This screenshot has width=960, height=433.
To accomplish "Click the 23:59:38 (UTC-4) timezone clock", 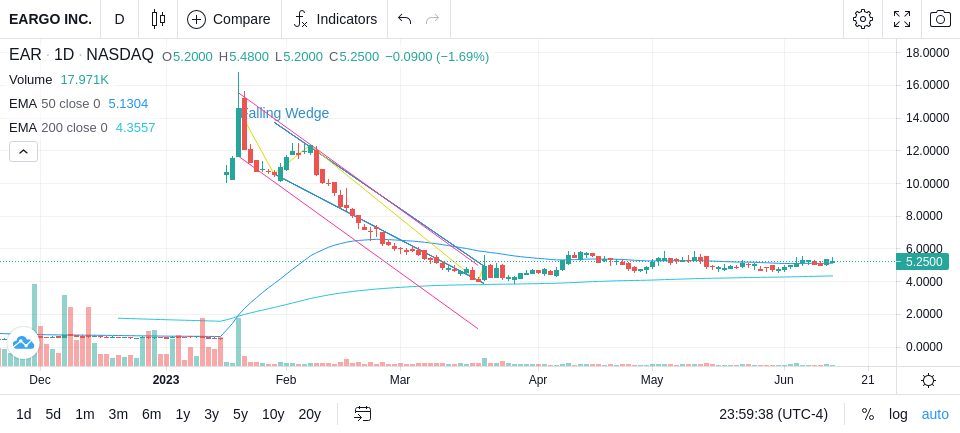I will (773, 415).
